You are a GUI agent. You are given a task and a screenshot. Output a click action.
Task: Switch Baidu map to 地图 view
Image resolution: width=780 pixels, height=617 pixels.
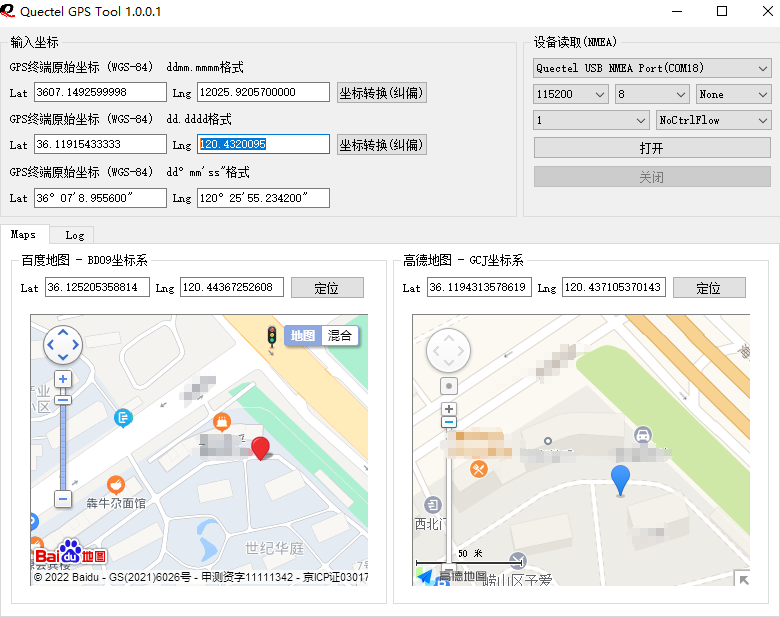click(303, 335)
